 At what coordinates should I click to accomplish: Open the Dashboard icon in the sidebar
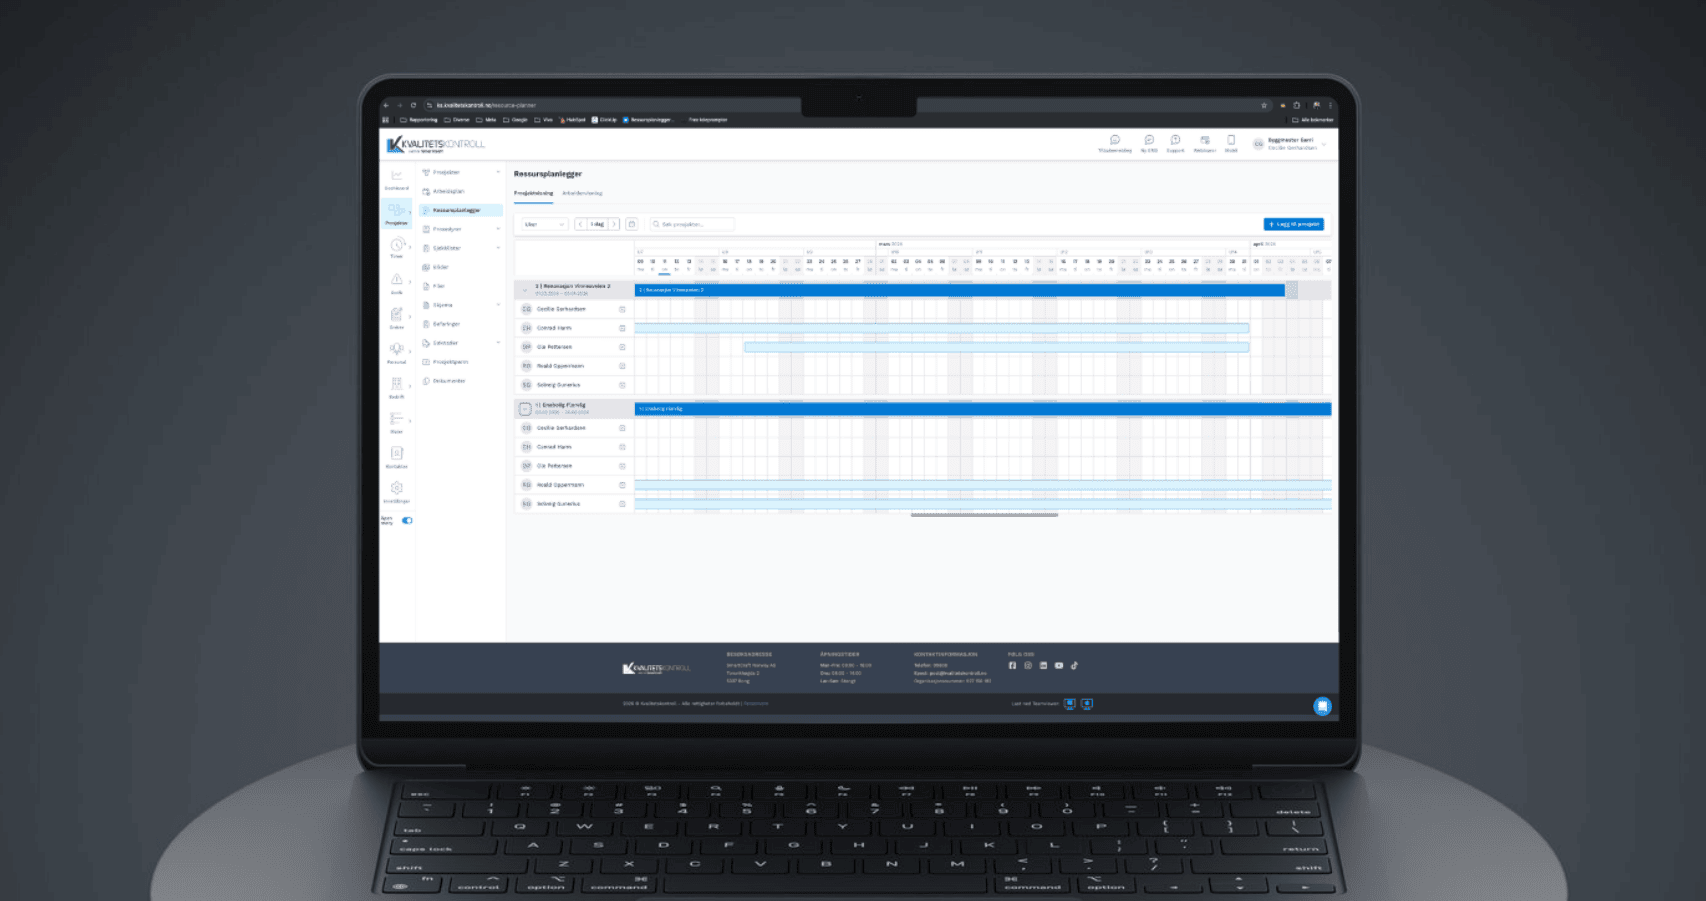[396, 177]
